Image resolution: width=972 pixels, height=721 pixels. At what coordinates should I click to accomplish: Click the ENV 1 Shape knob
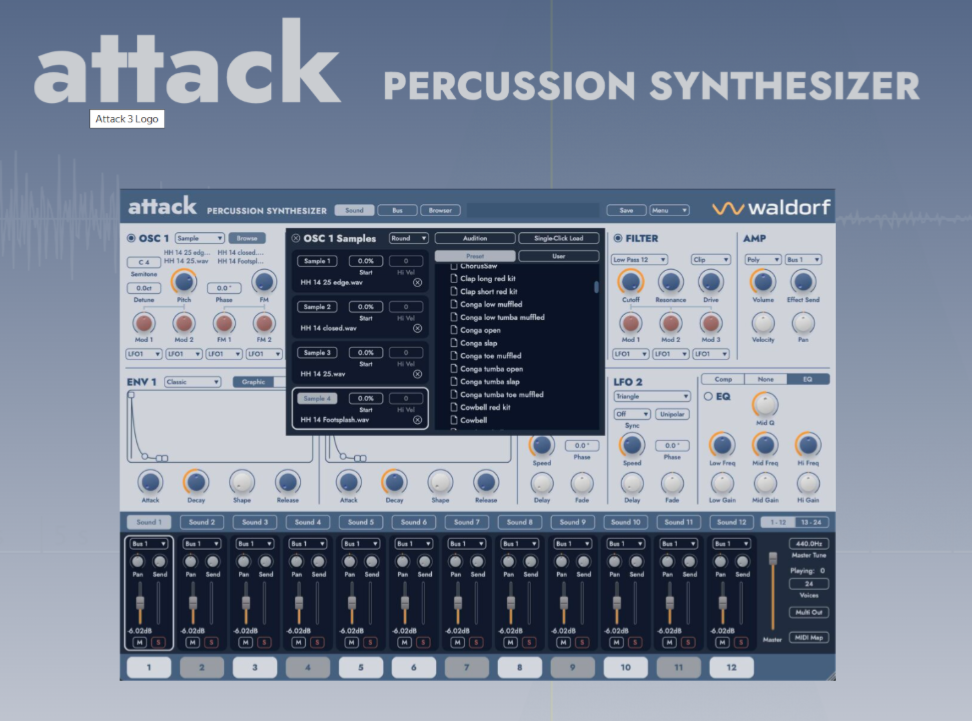242,482
